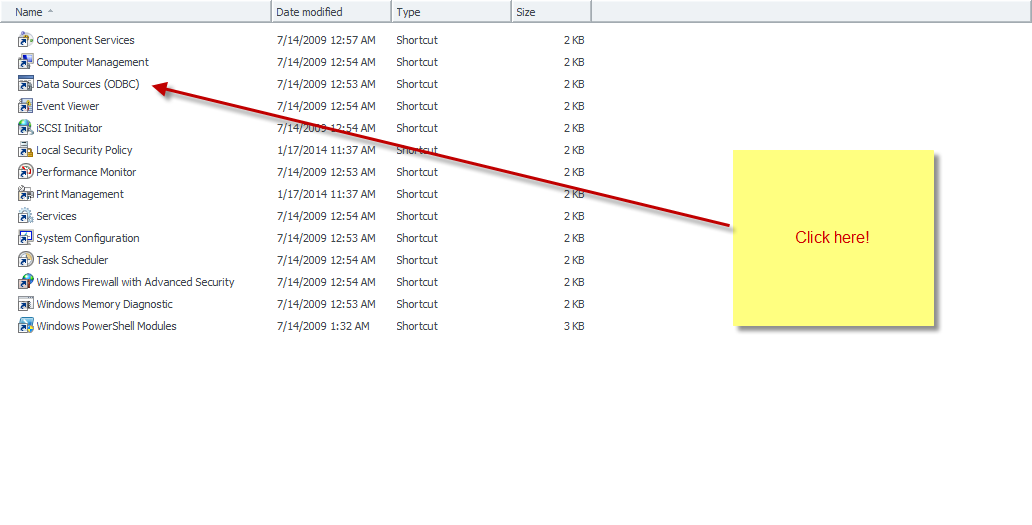Sort by the Date modified column

pyautogui.click(x=309, y=12)
